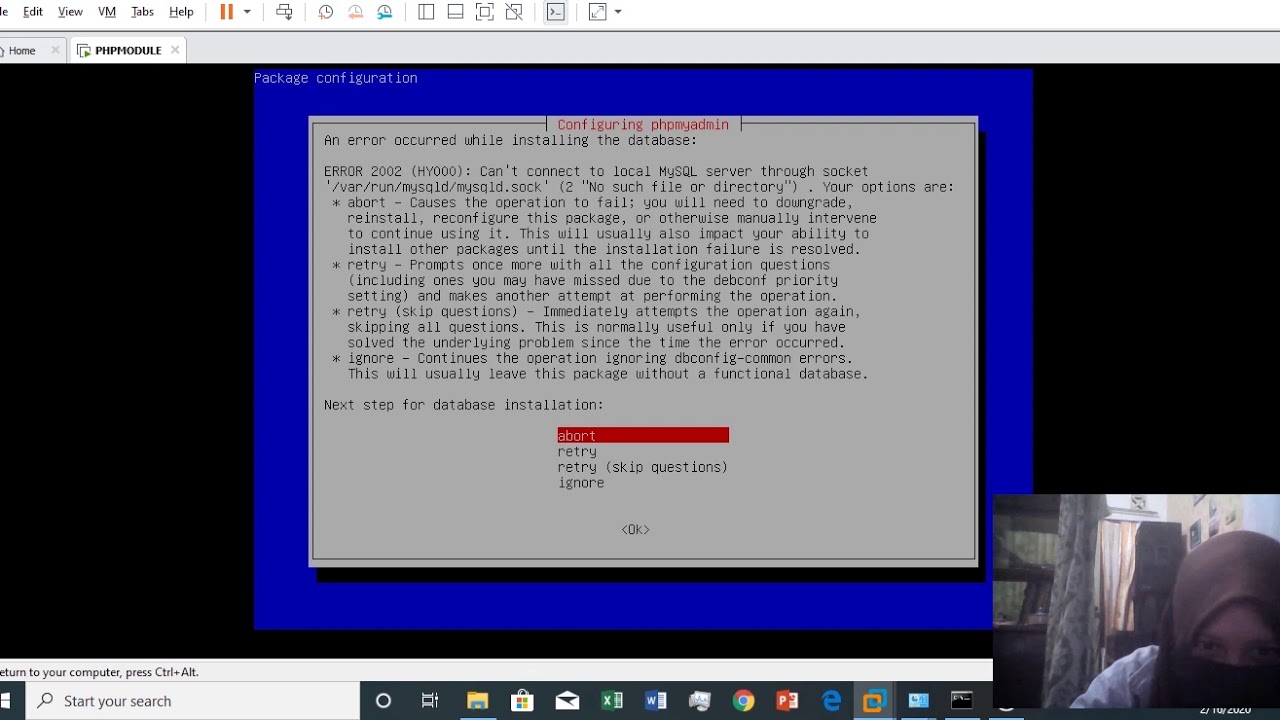Open Microsoft Edge from the taskbar

[831, 701]
